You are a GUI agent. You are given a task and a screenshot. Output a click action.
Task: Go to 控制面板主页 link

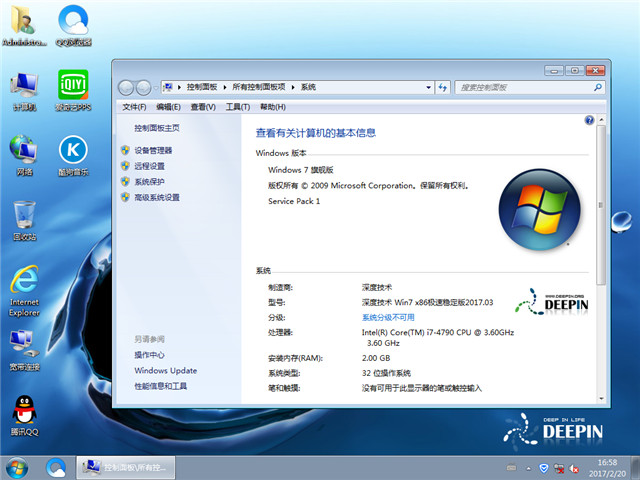click(x=157, y=128)
